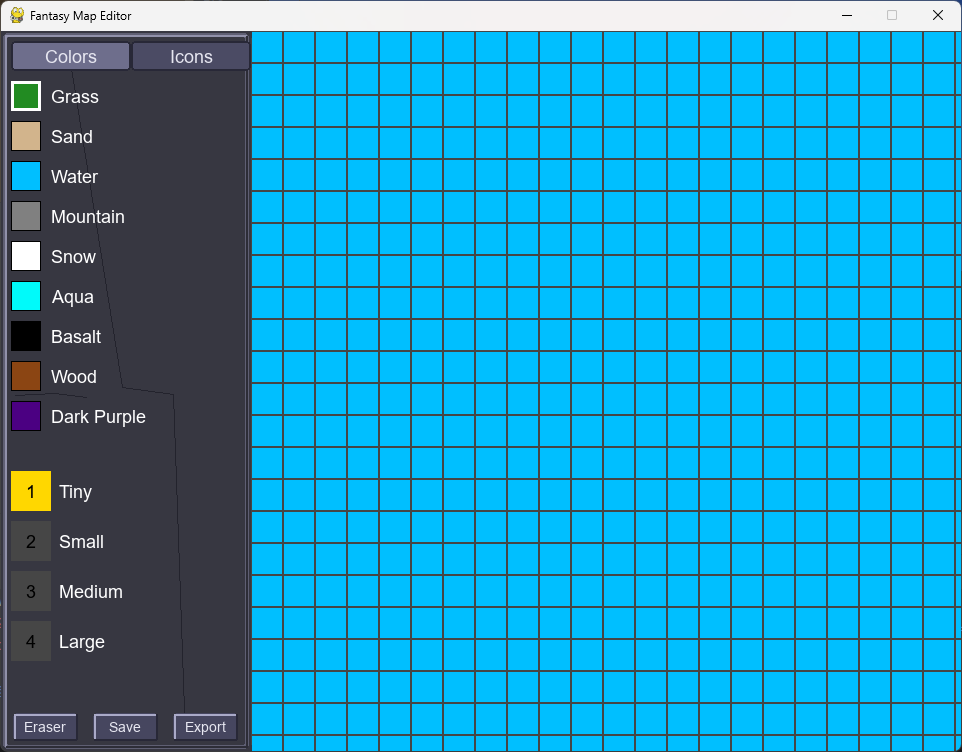Select the tan Sand swatch
The image size is (962, 752).
click(26, 136)
